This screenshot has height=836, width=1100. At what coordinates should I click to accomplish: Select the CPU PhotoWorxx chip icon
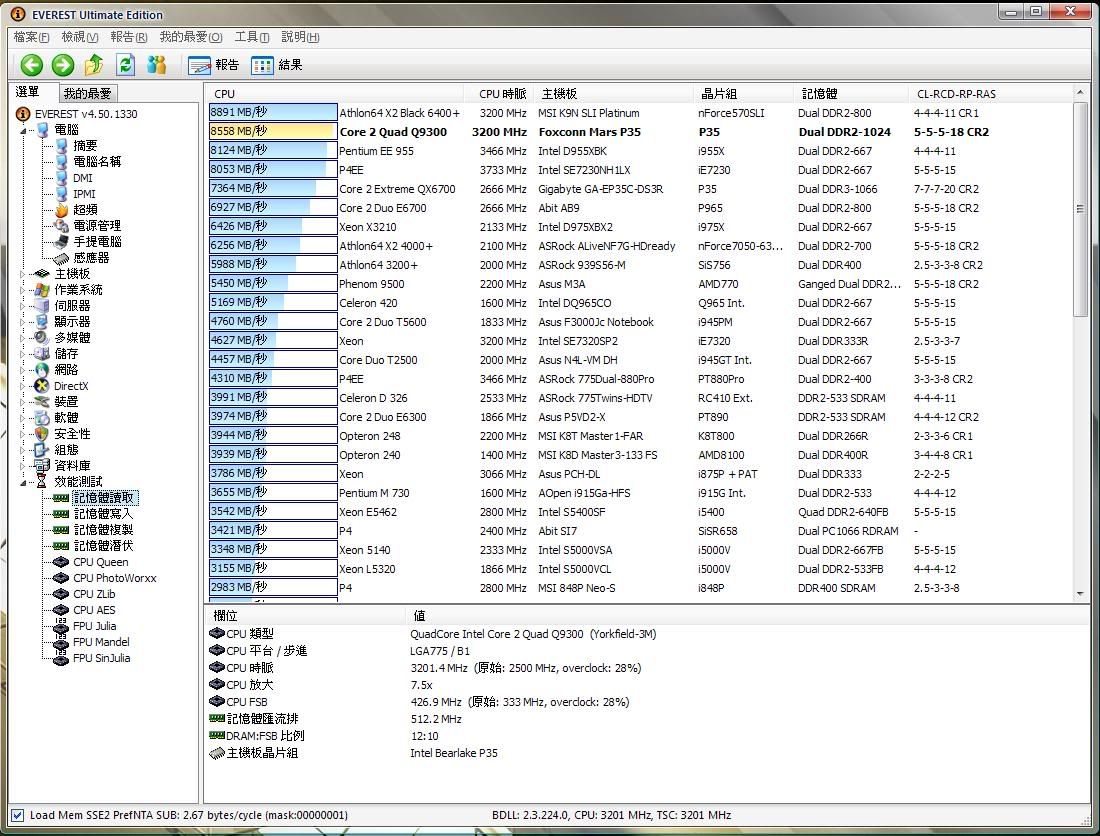tap(61, 579)
